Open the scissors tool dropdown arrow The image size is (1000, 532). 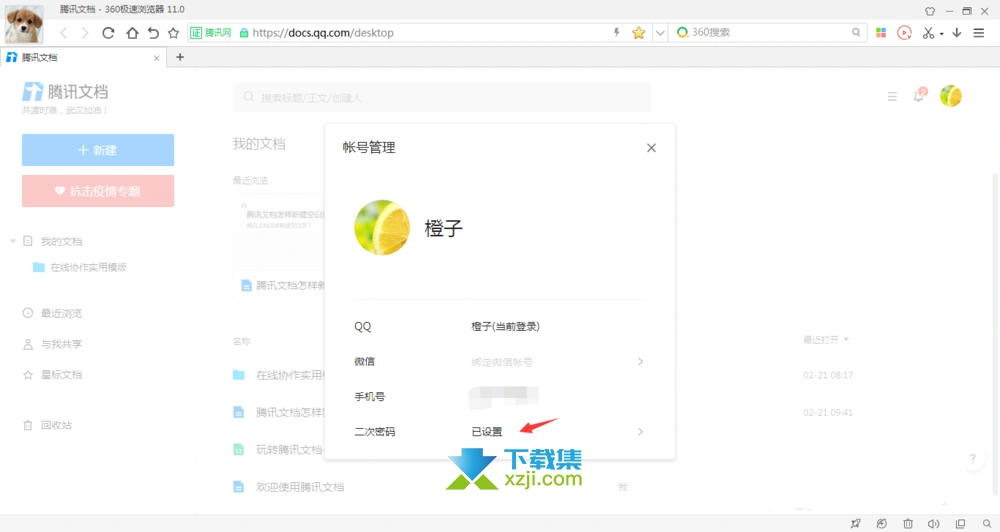941,34
